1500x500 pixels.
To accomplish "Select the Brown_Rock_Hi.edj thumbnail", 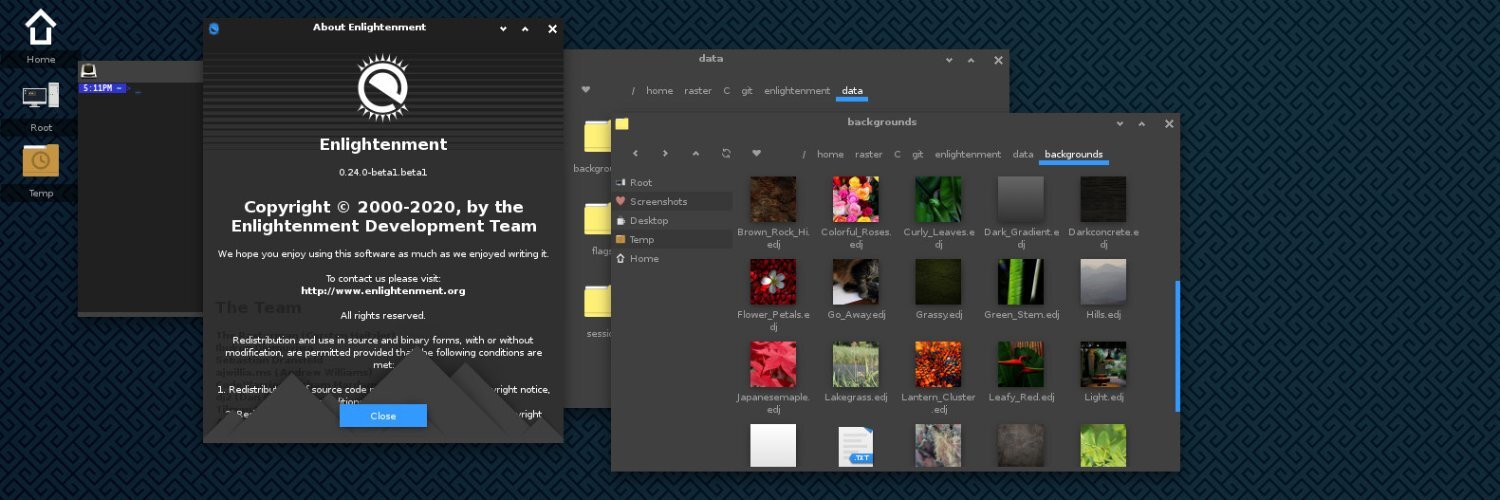I will click(773, 199).
